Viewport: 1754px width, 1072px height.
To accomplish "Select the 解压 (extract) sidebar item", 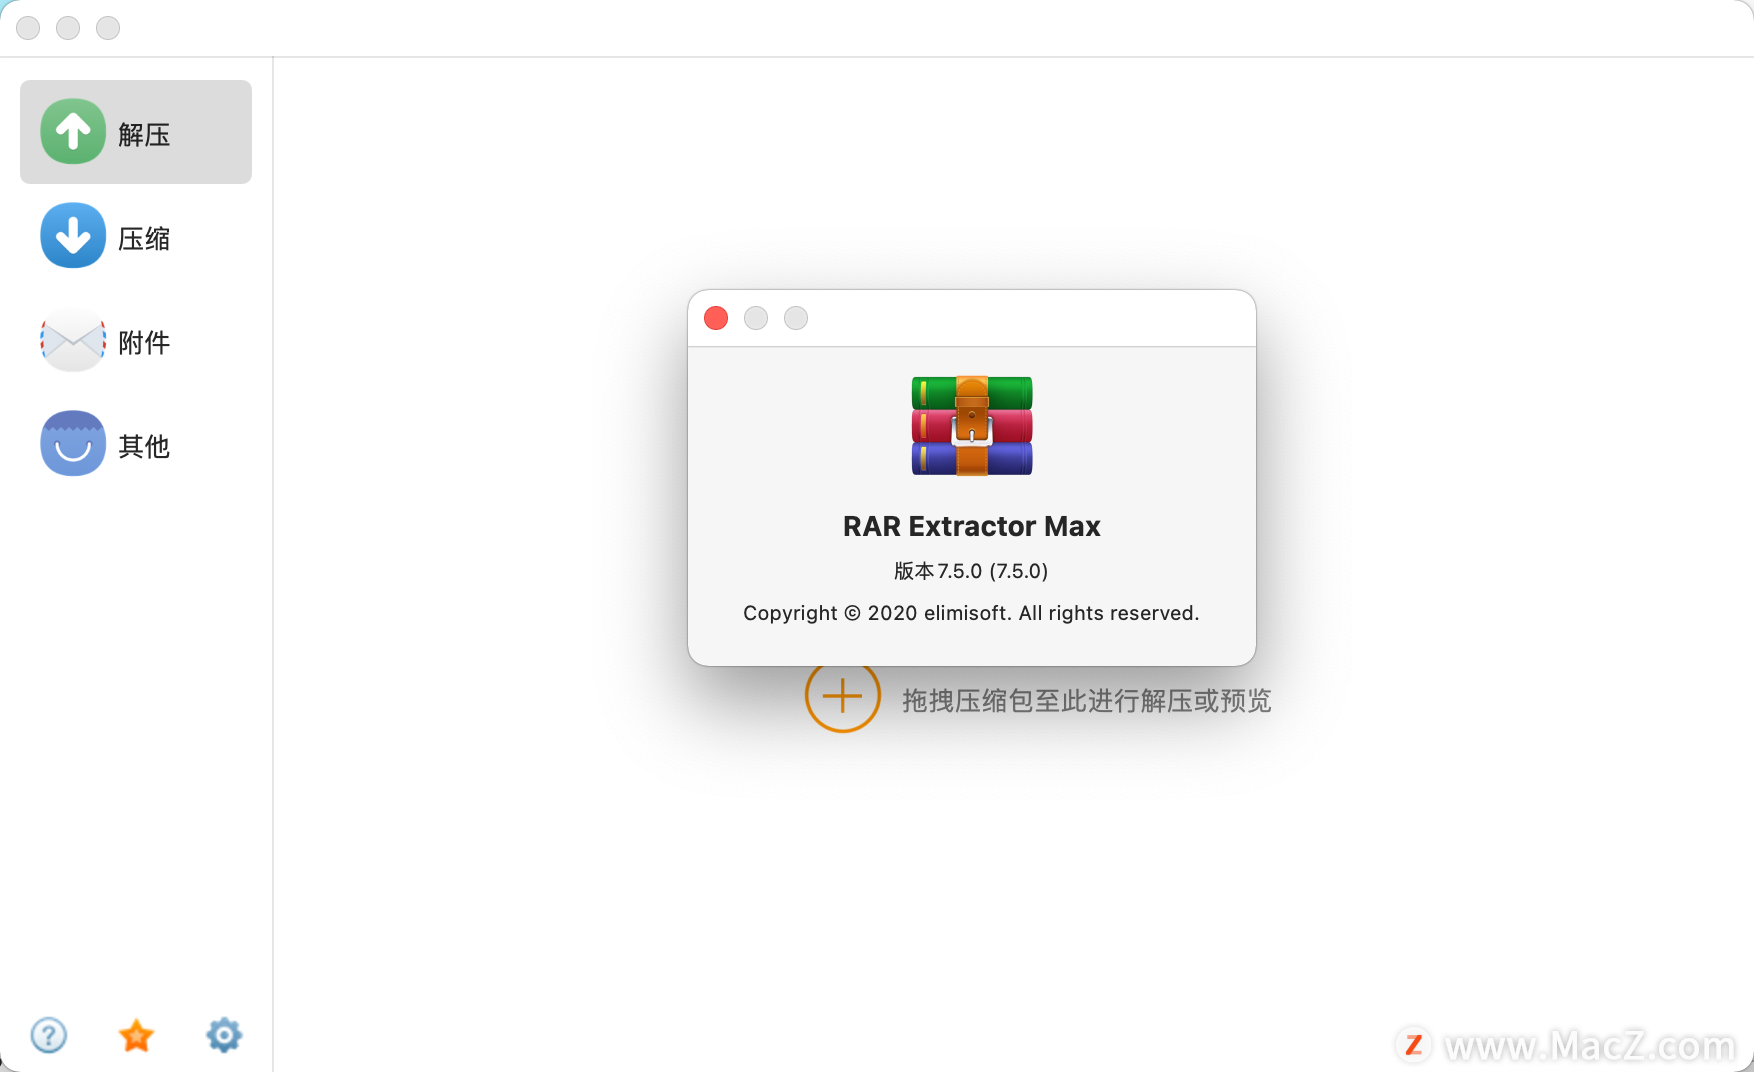I will tap(136, 132).
